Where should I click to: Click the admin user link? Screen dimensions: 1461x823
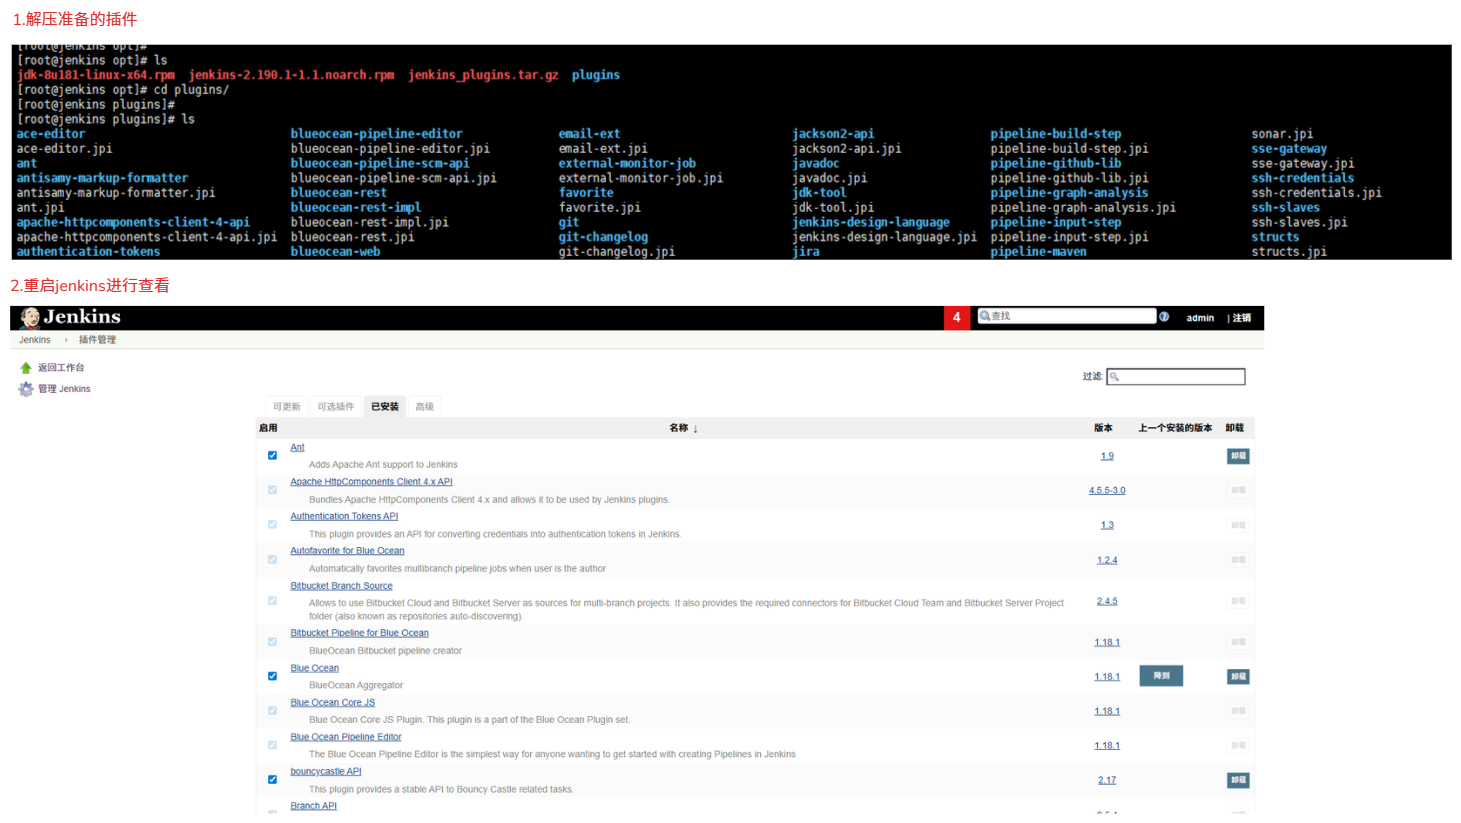tap(1200, 318)
